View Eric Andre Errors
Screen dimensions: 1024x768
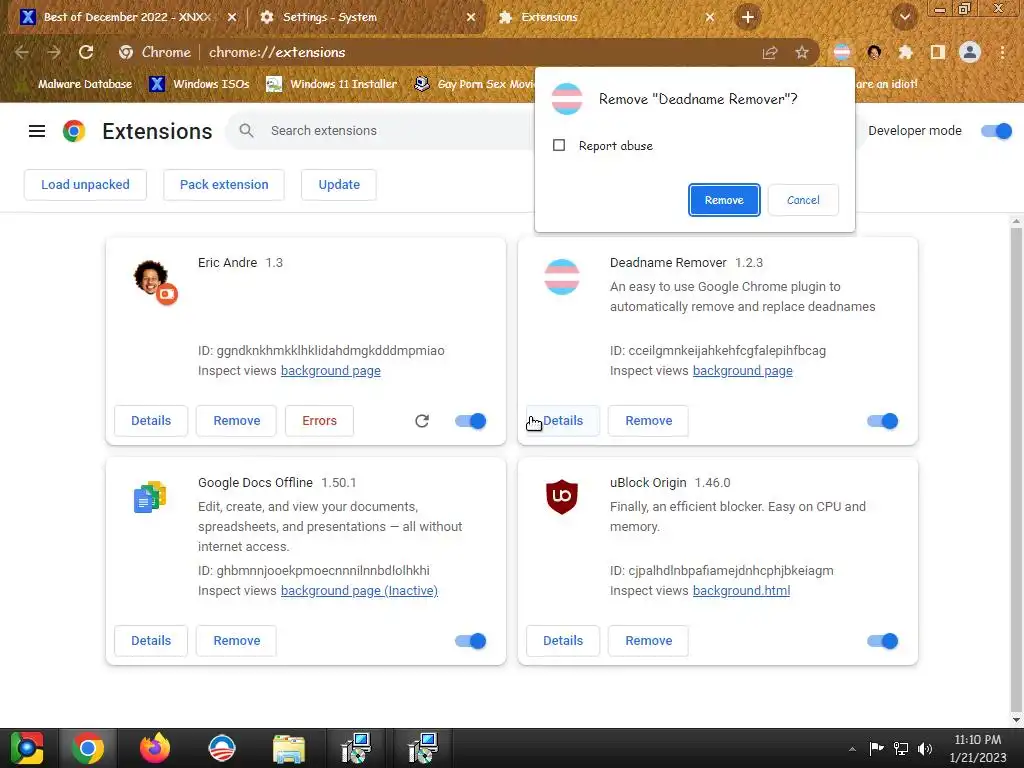pyautogui.click(x=319, y=421)
